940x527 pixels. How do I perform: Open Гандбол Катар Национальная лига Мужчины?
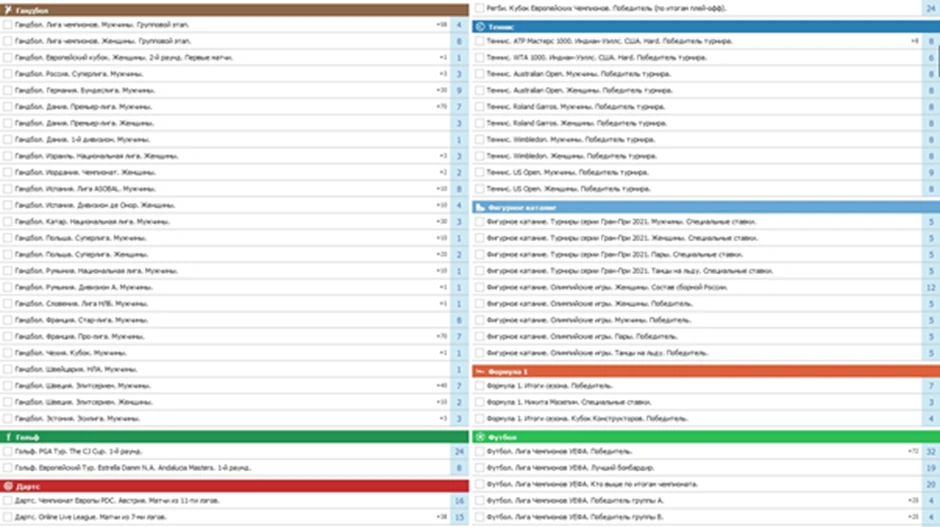coord(92,221)
